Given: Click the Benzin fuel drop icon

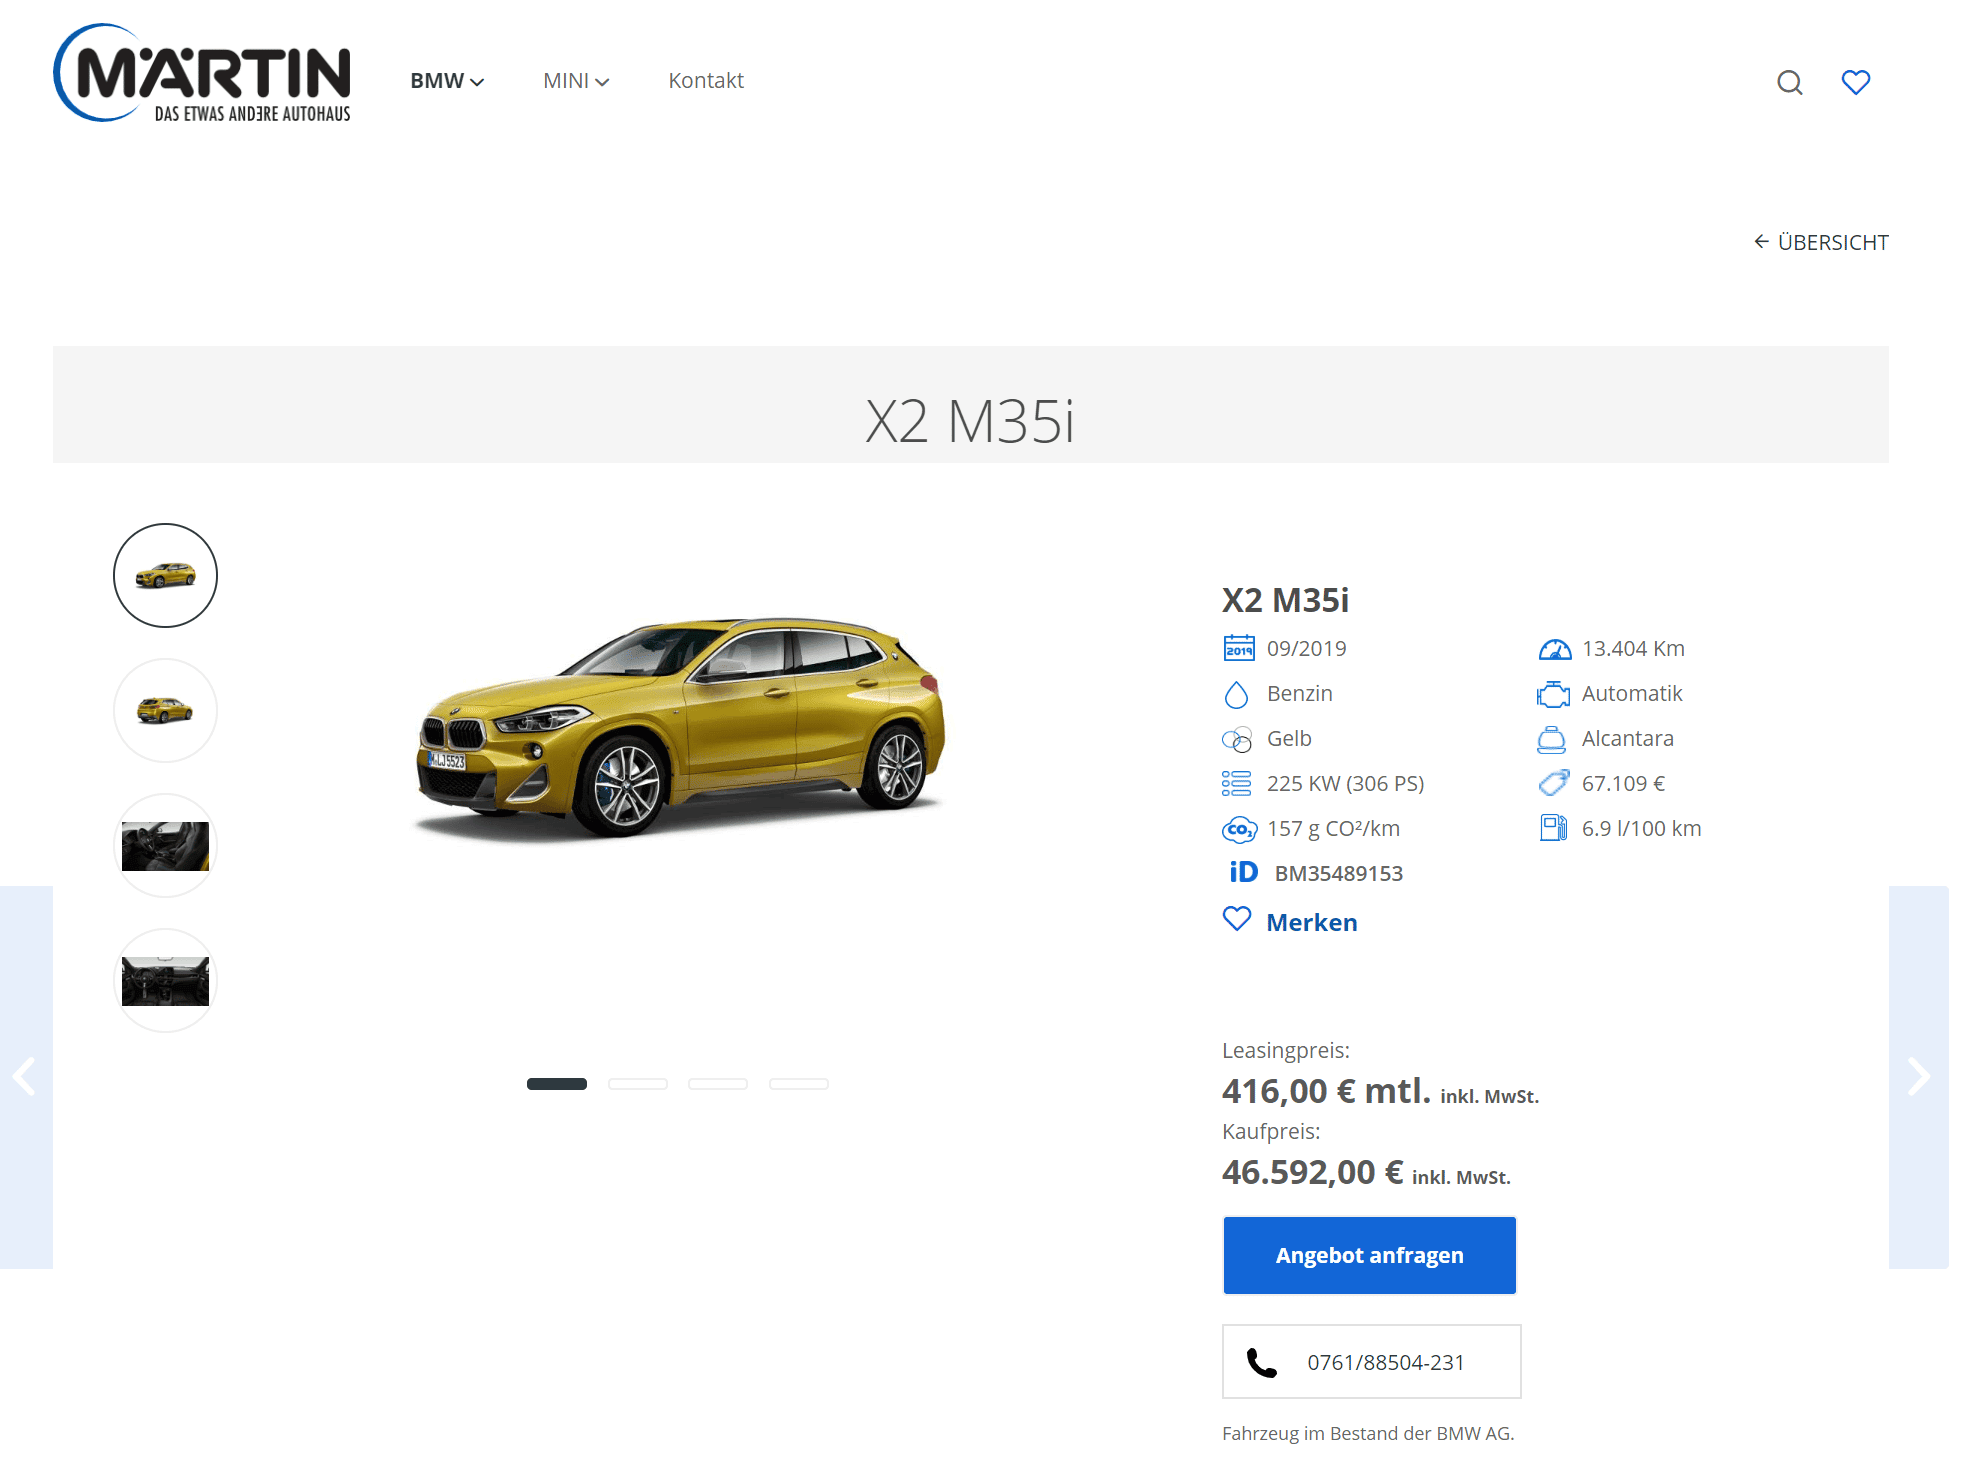Looking at the screenshot, I should [x=1236, y=694].
